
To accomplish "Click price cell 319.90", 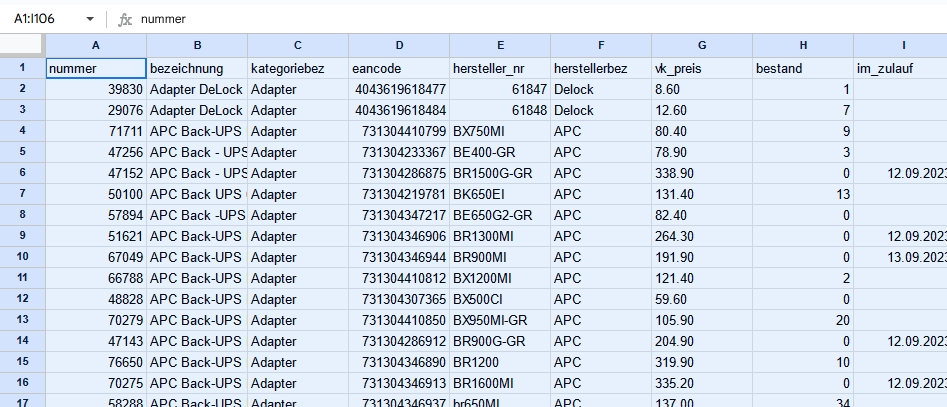I will pos(702,362).
